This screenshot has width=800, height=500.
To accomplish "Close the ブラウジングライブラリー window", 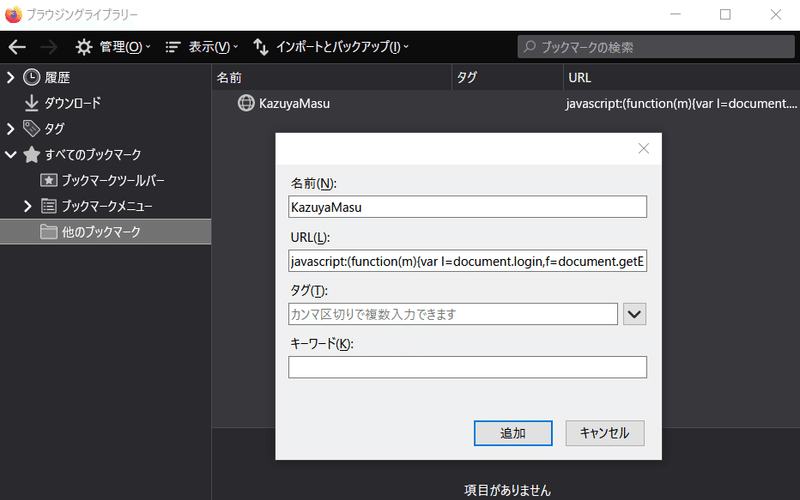I will tap(776, 14).
